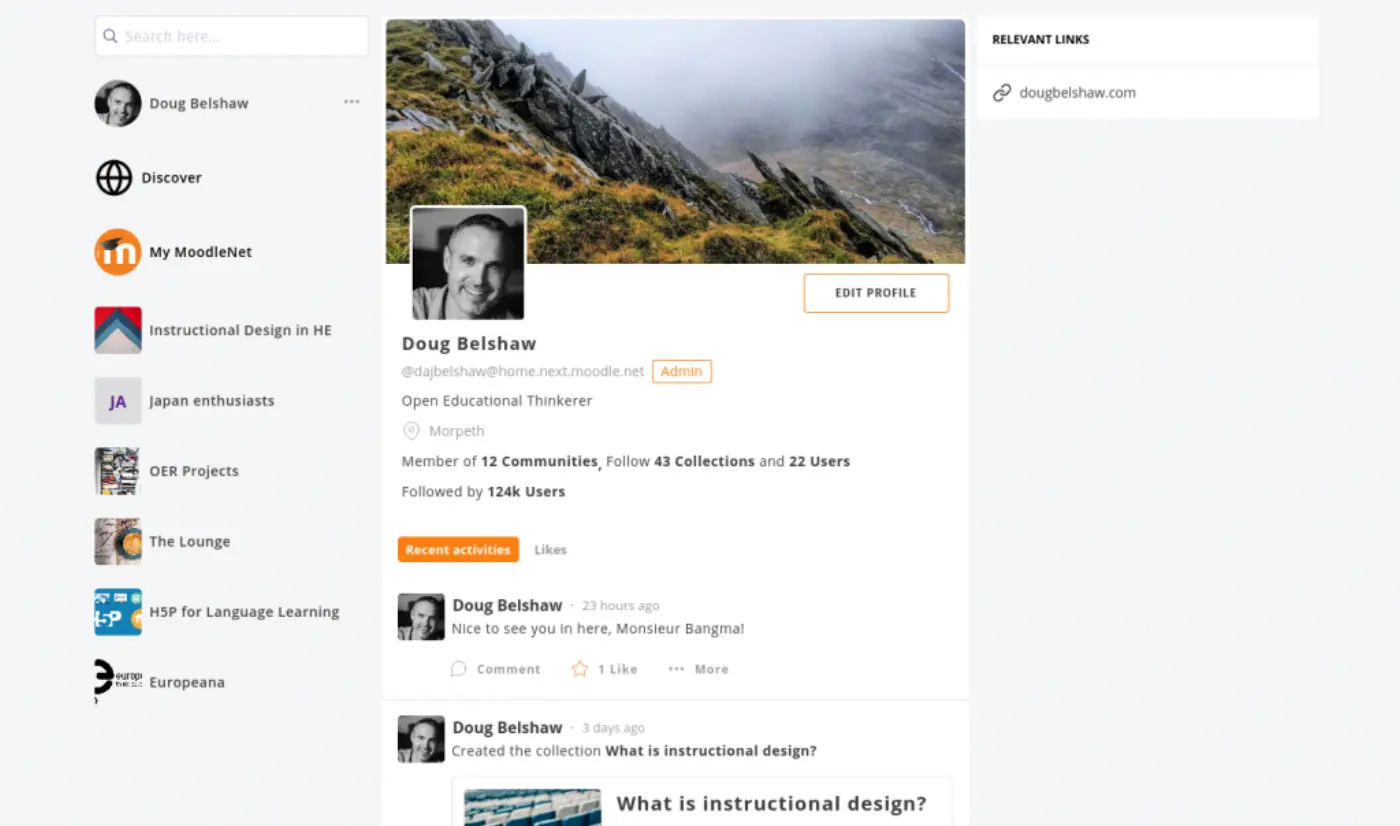Select the Recent activities tab

[x=458, y=550]
